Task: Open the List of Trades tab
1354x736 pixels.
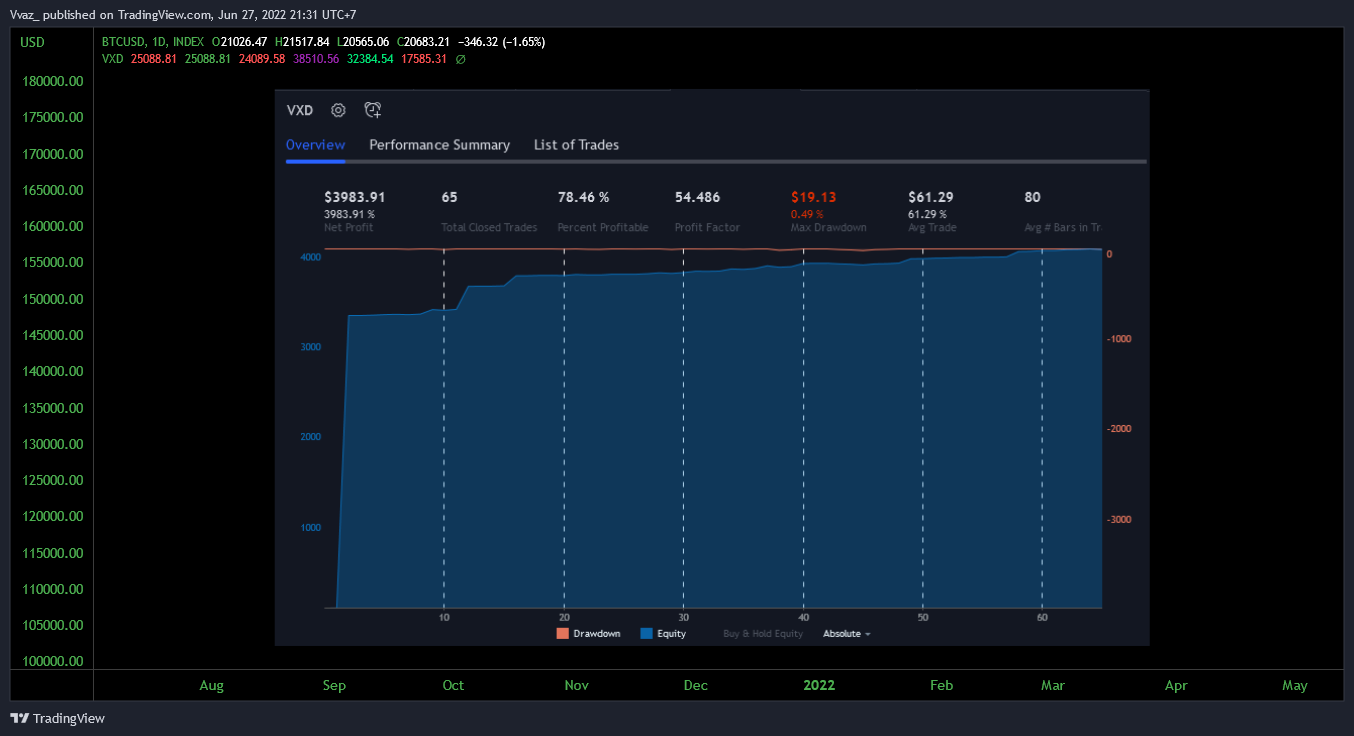Action: pyautogui.click(x=576, y=145)
